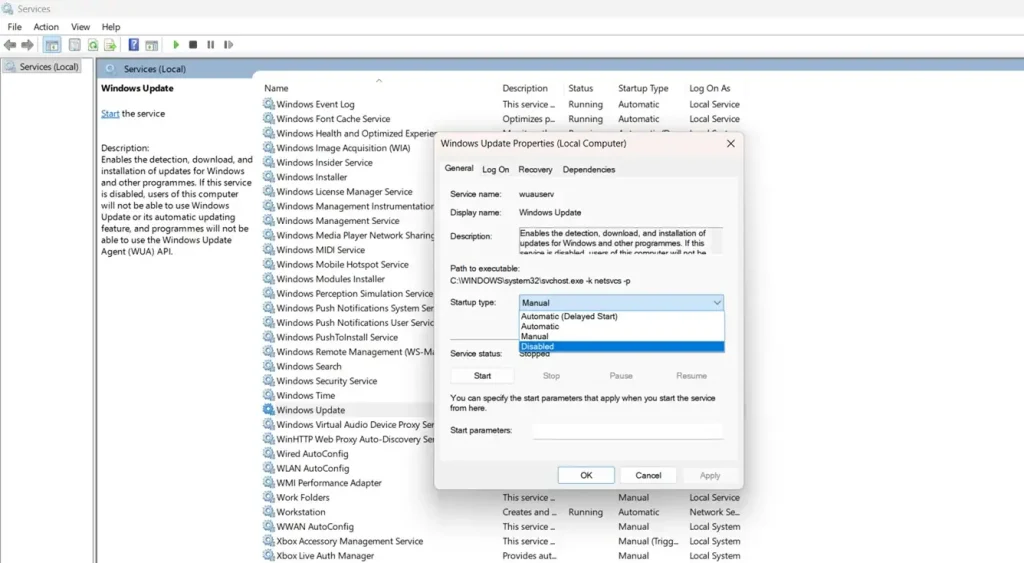Close the Windows Update Properties dialog
This screenshot has width=1024, height=563.
pyautogui.click(x=731, y=143)
